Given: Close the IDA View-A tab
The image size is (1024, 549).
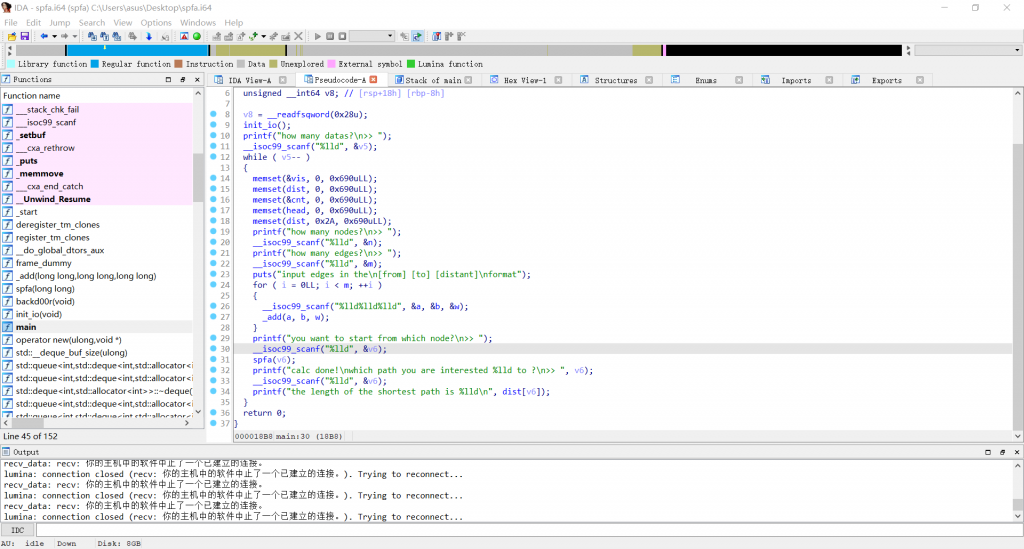Looking at the screenshot, I should [283, 80].
